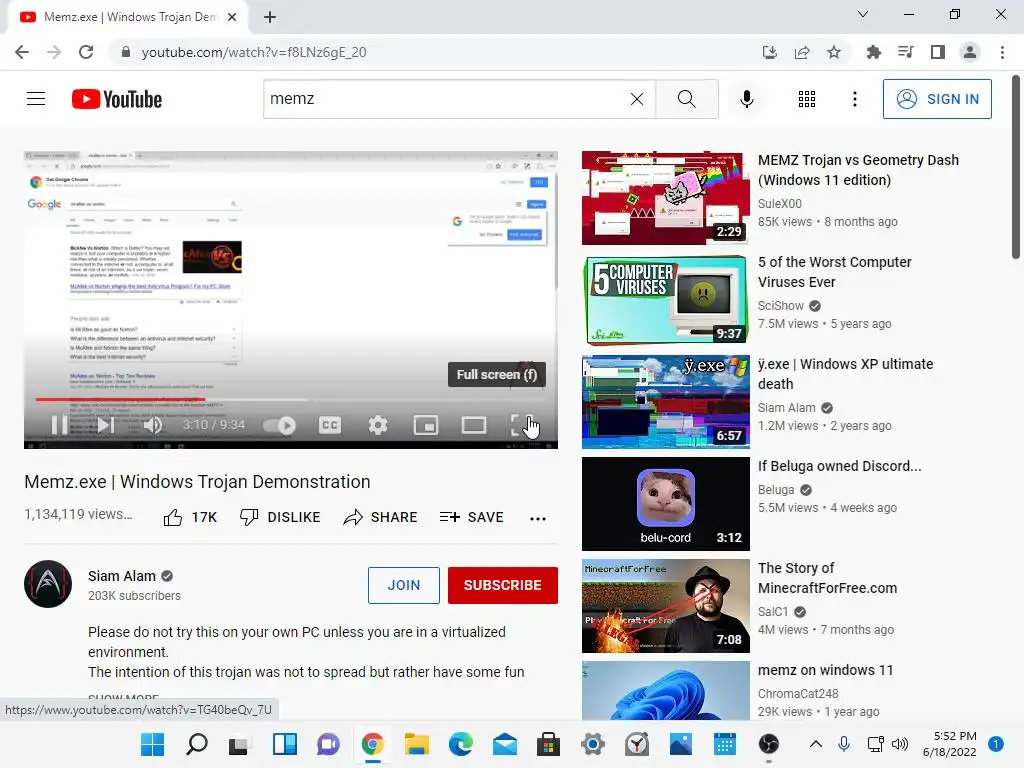This screenshot has width=1024, height=768.
Task: Toggle closed captions CC
Action: coord(330,426)
